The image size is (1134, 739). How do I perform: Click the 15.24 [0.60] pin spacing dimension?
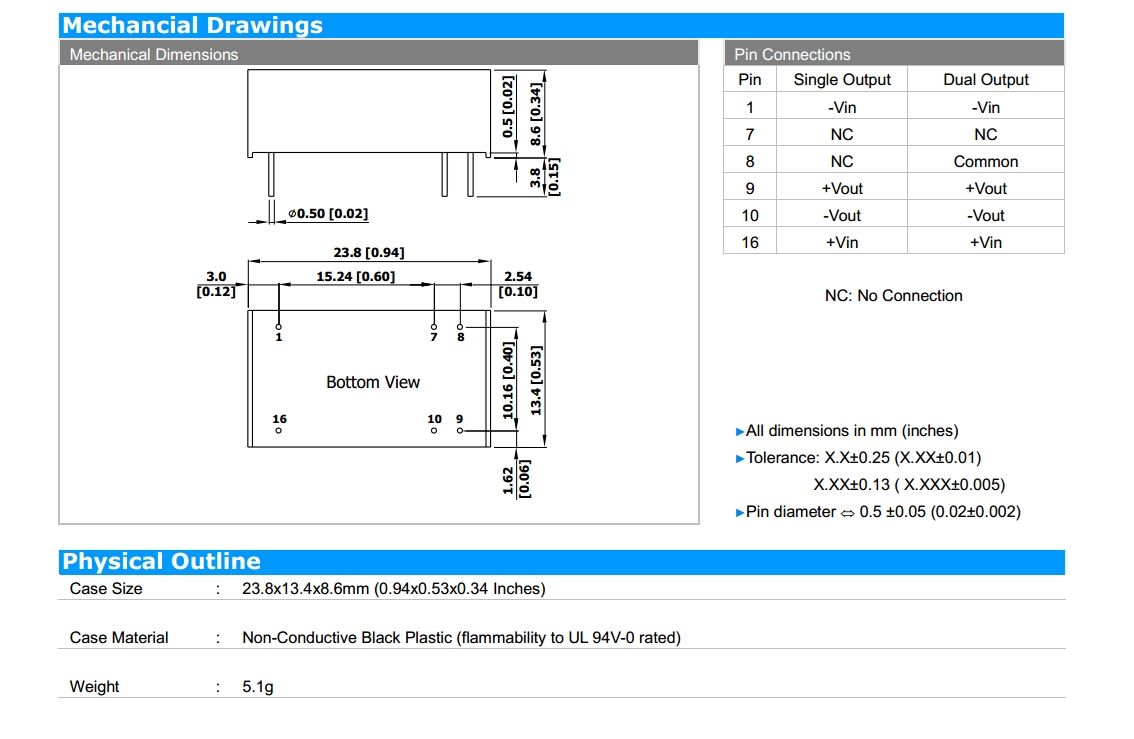coord(356,276)
